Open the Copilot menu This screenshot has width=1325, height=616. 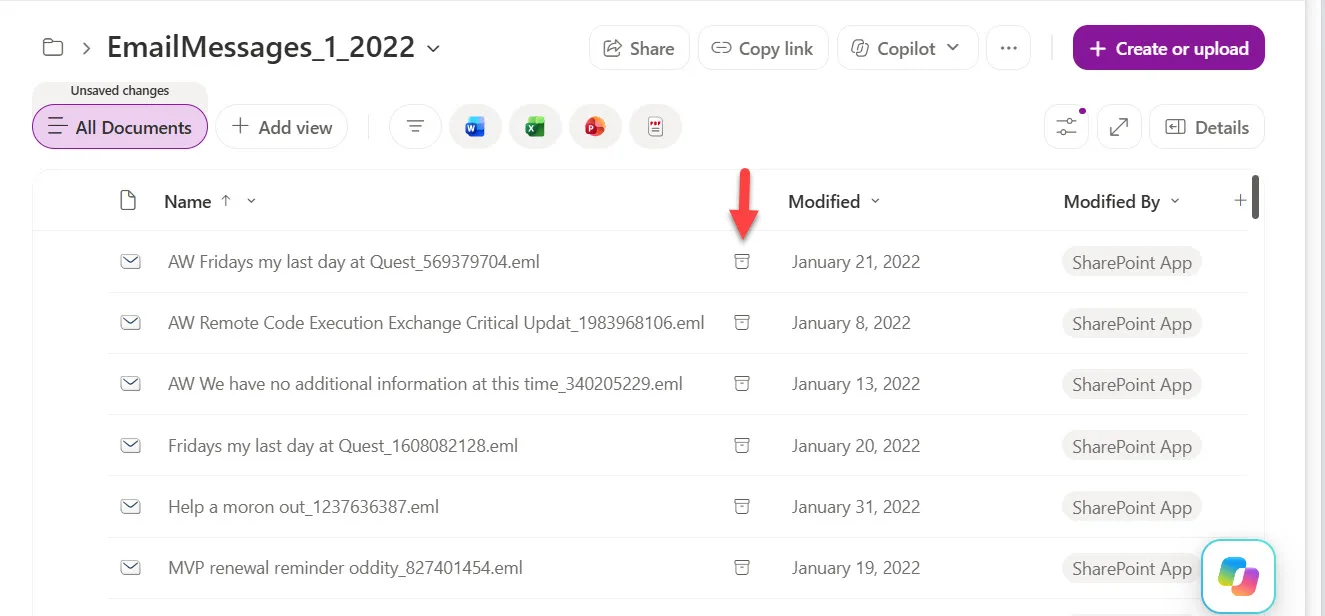tap(907, 48)
